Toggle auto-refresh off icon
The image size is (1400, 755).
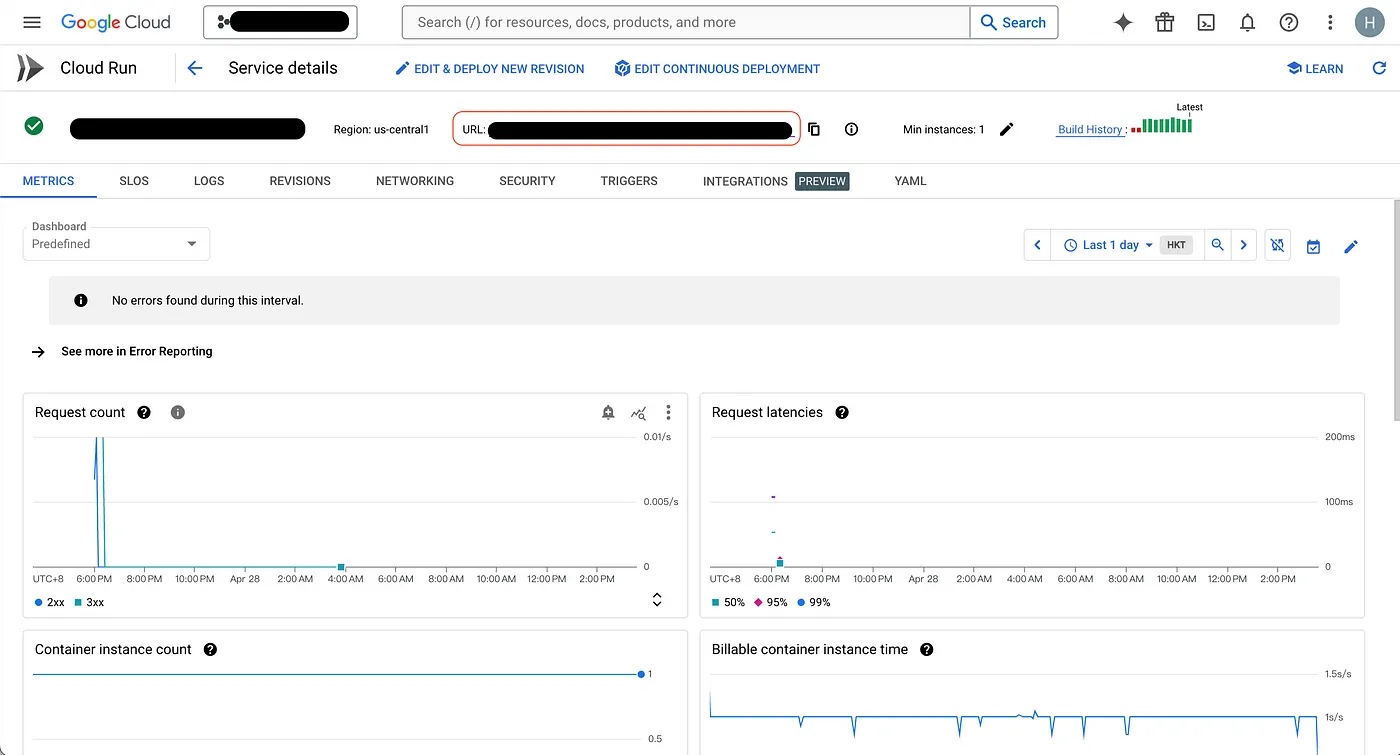[x=1277, y=245]
